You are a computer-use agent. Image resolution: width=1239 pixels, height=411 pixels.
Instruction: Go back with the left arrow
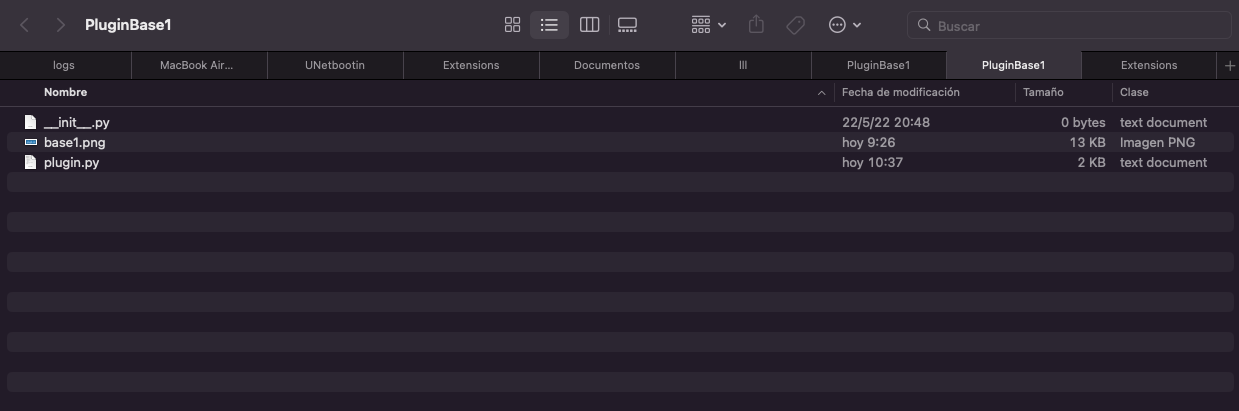[x=25, y=25]
